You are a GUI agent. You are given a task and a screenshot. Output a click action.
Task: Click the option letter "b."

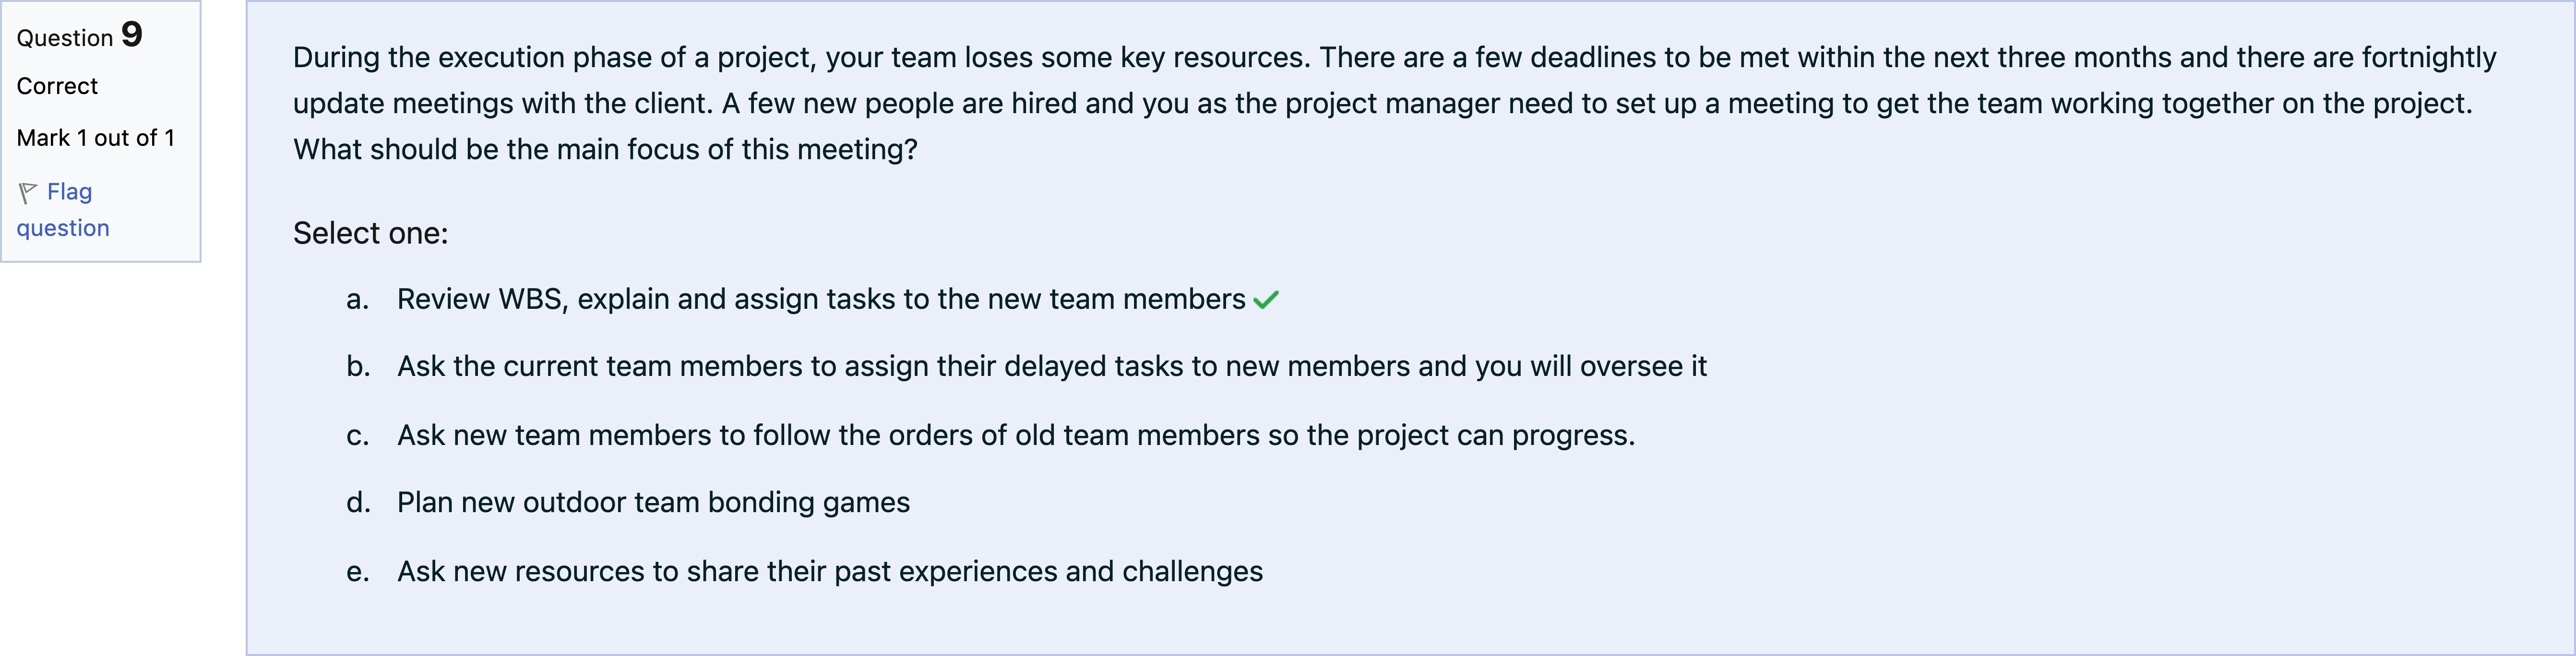click(358, 367)
